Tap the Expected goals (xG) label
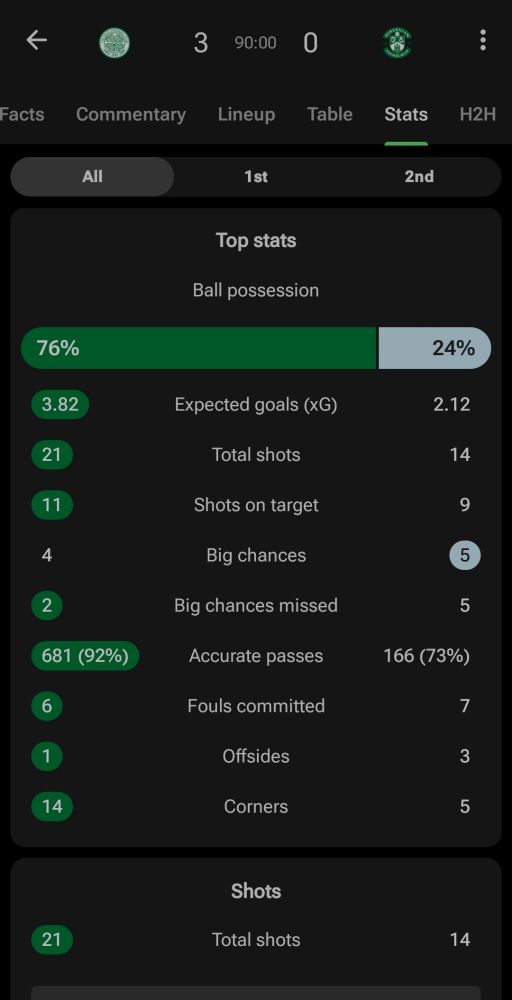Image resolution: width=512 pixels, height=1000 pixels. tap(256, 404)
